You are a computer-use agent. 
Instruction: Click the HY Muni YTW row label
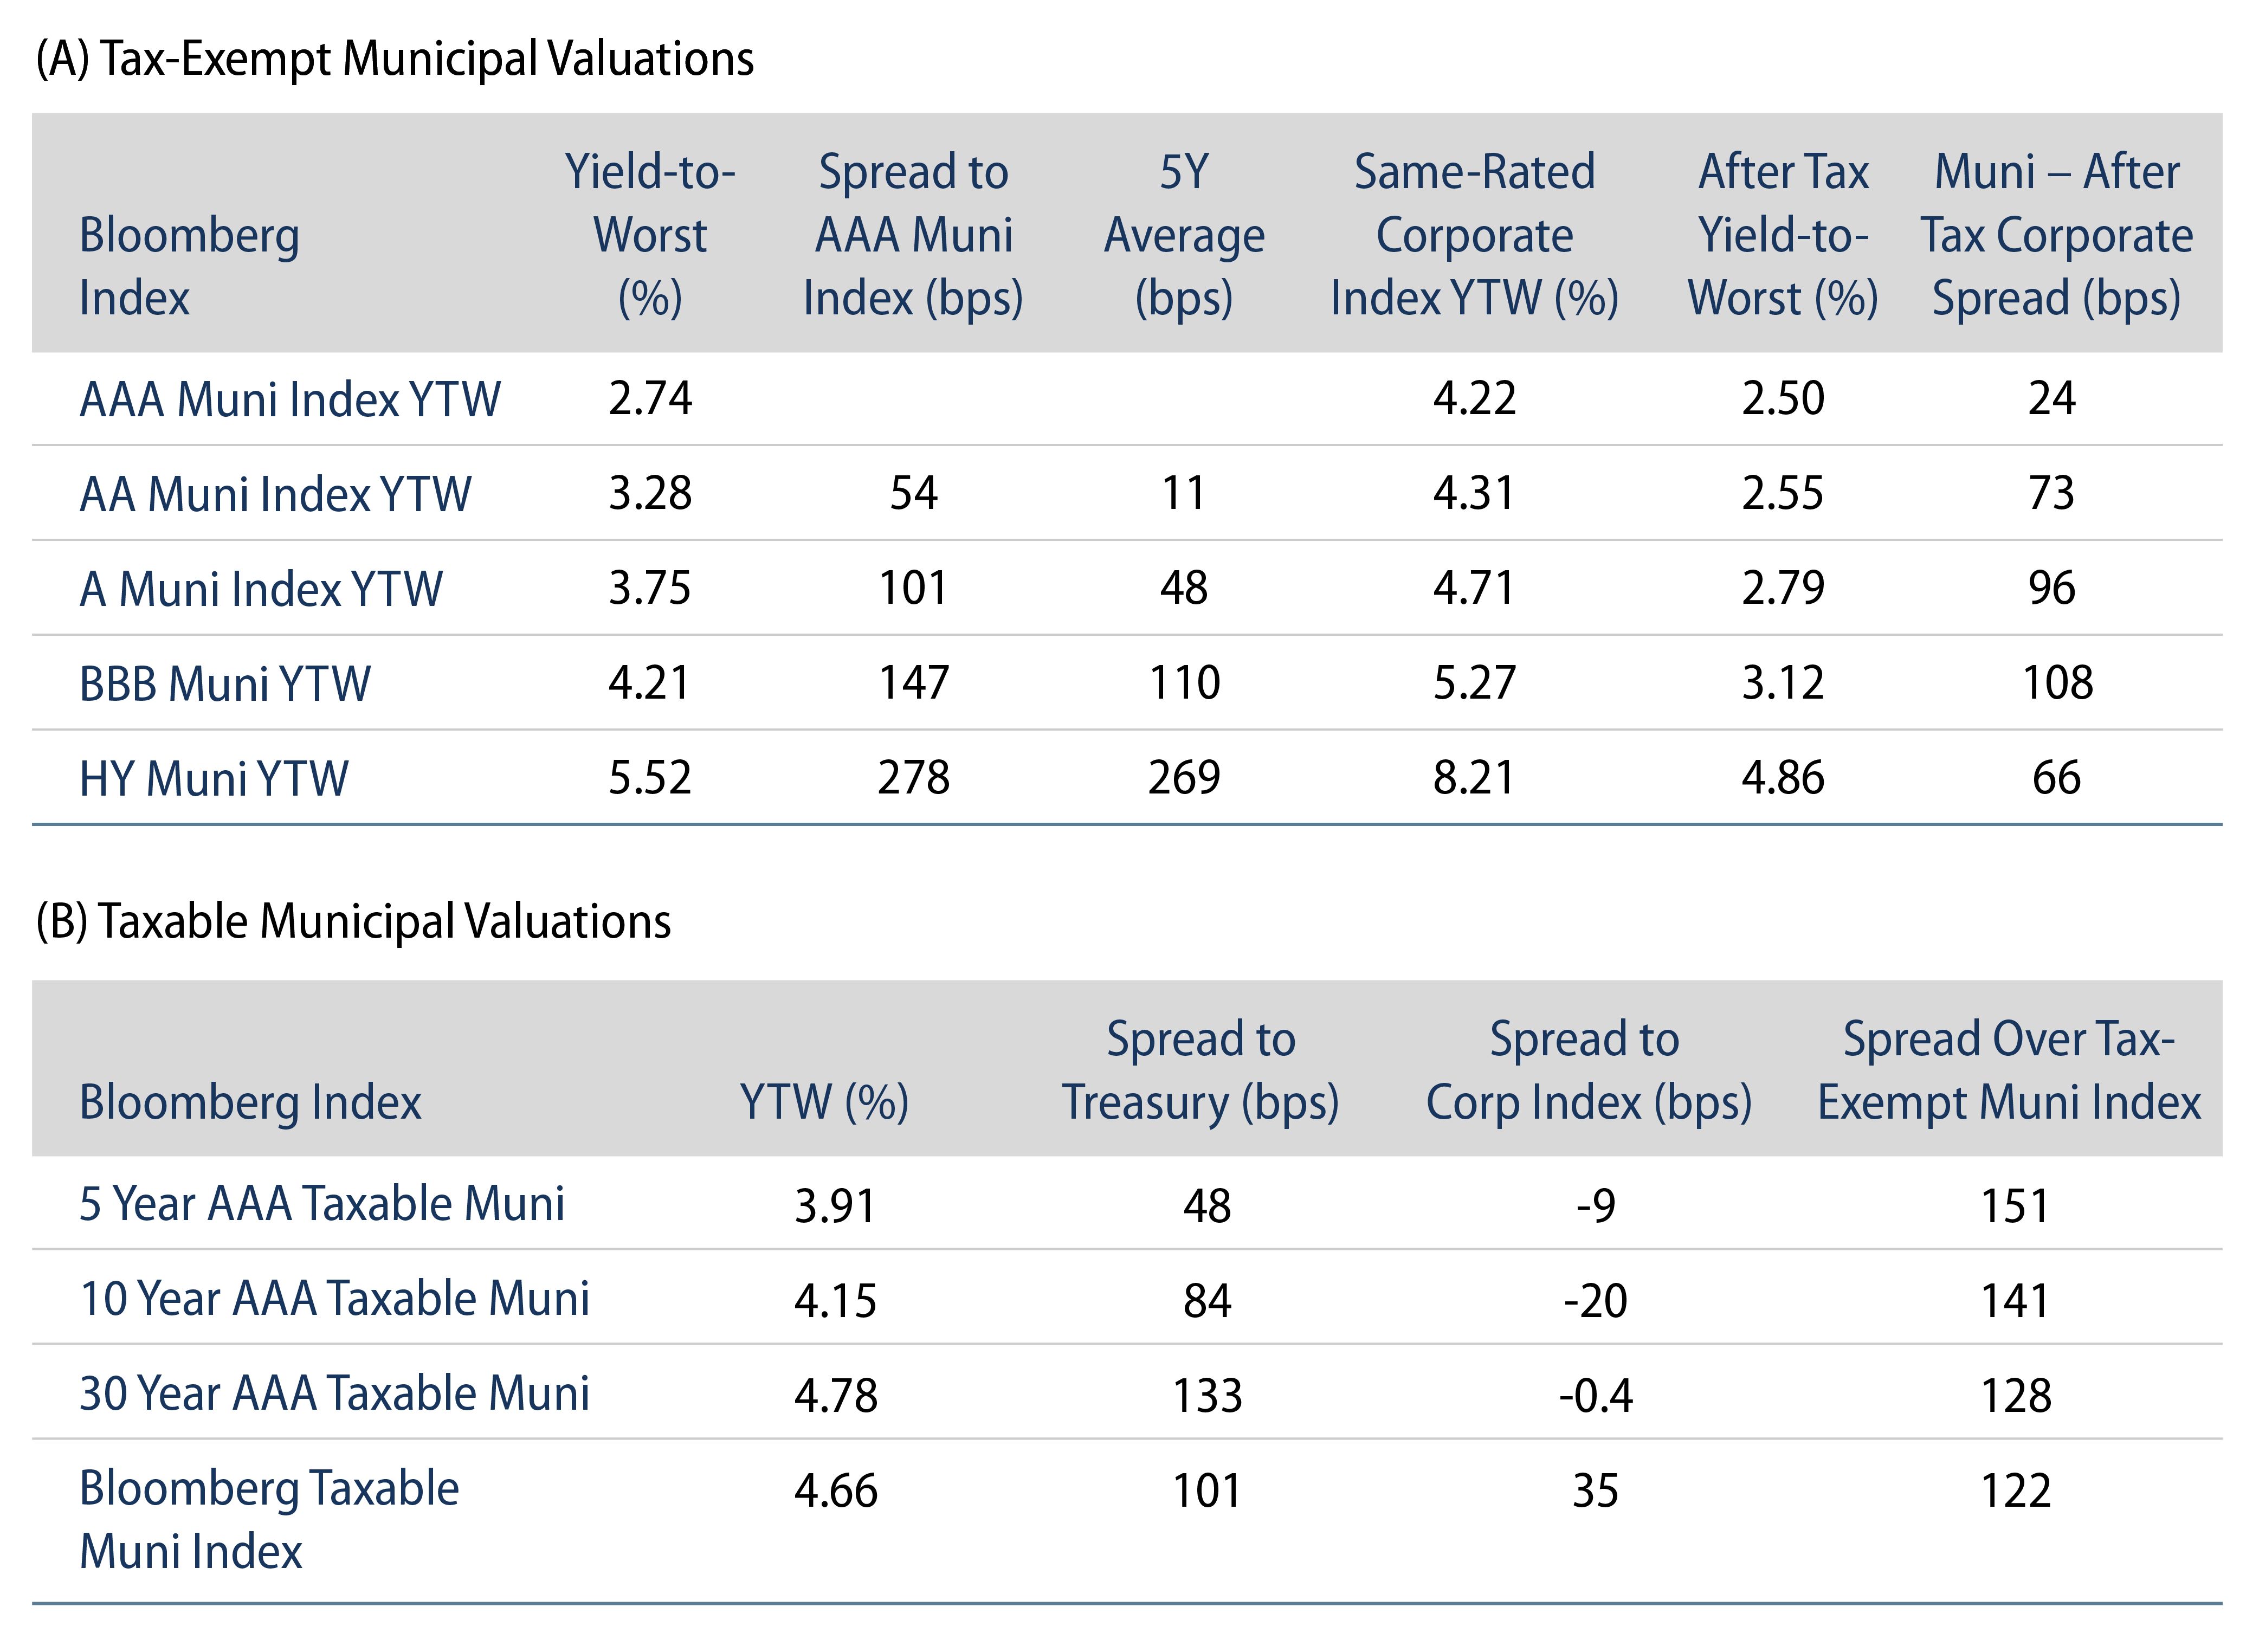pos(214,779)
